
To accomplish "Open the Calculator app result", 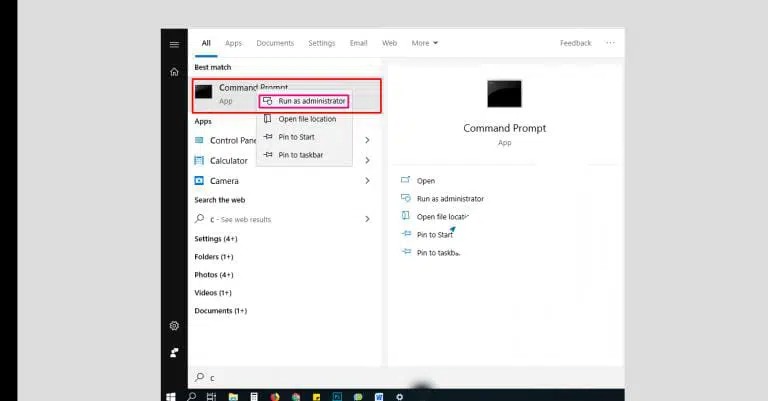I will 221,161.
